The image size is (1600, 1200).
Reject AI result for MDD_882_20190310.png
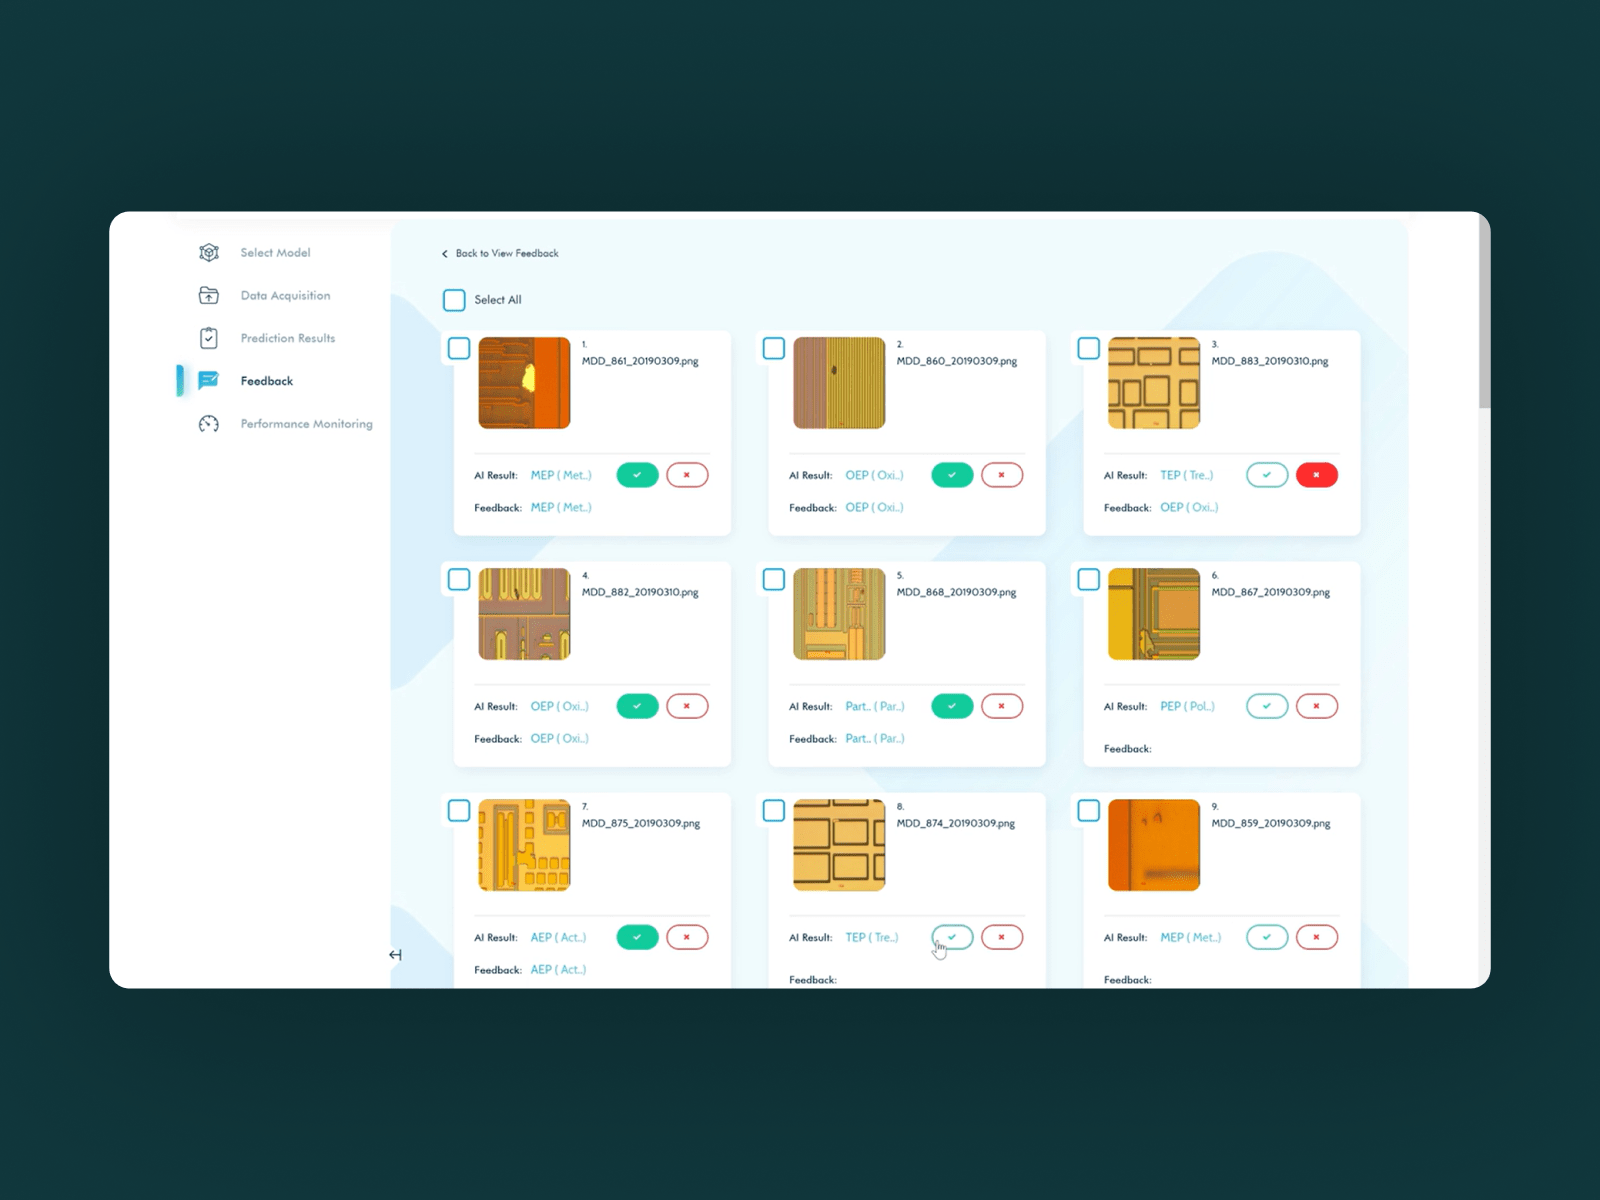tap(687, 706)
